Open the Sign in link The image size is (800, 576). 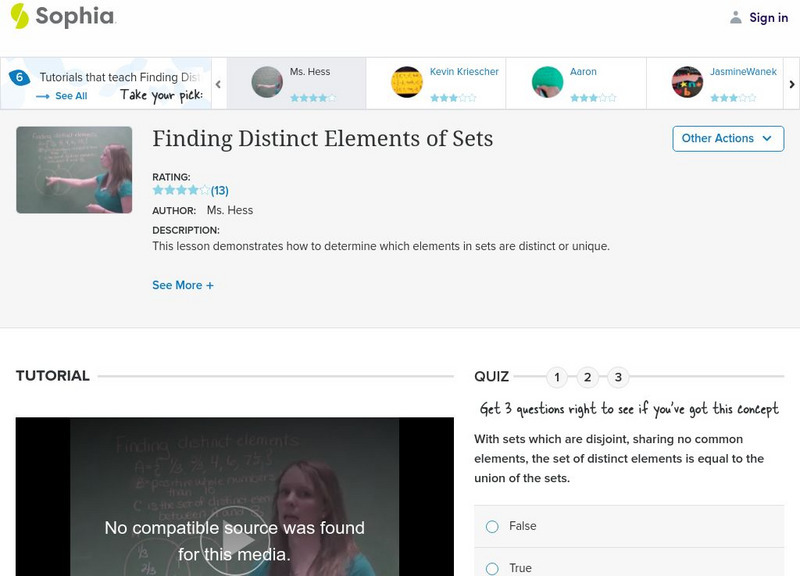click(x=768, y=18)
